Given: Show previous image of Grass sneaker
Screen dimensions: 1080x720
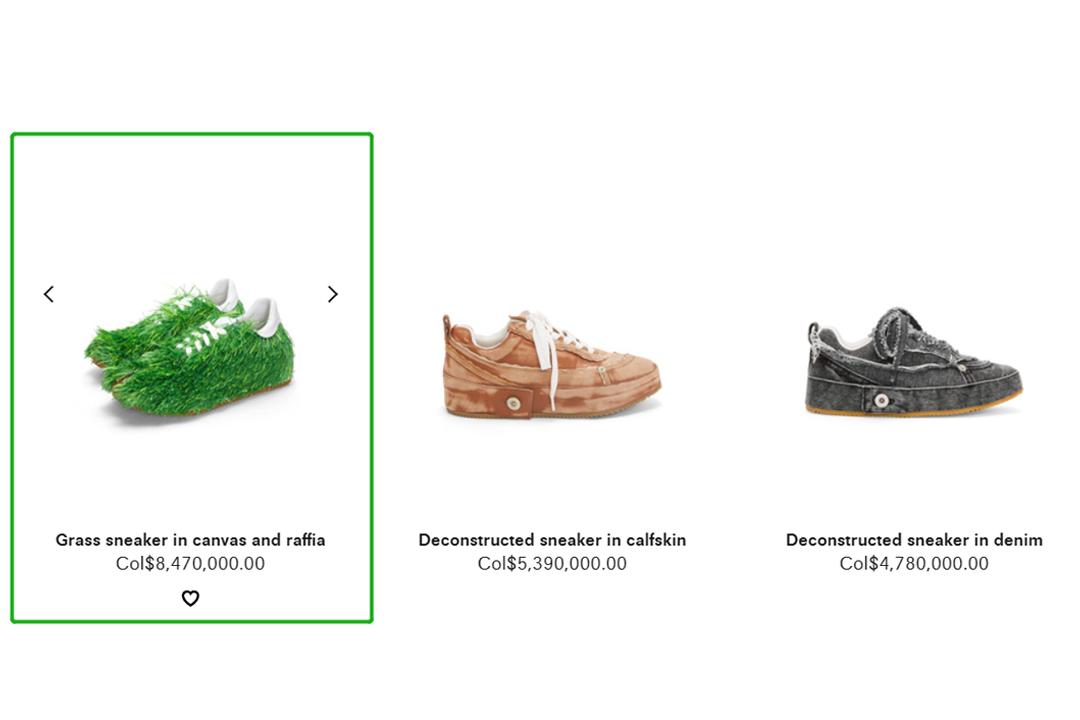Looking at the screenshot, I should (x=49, y=294).
